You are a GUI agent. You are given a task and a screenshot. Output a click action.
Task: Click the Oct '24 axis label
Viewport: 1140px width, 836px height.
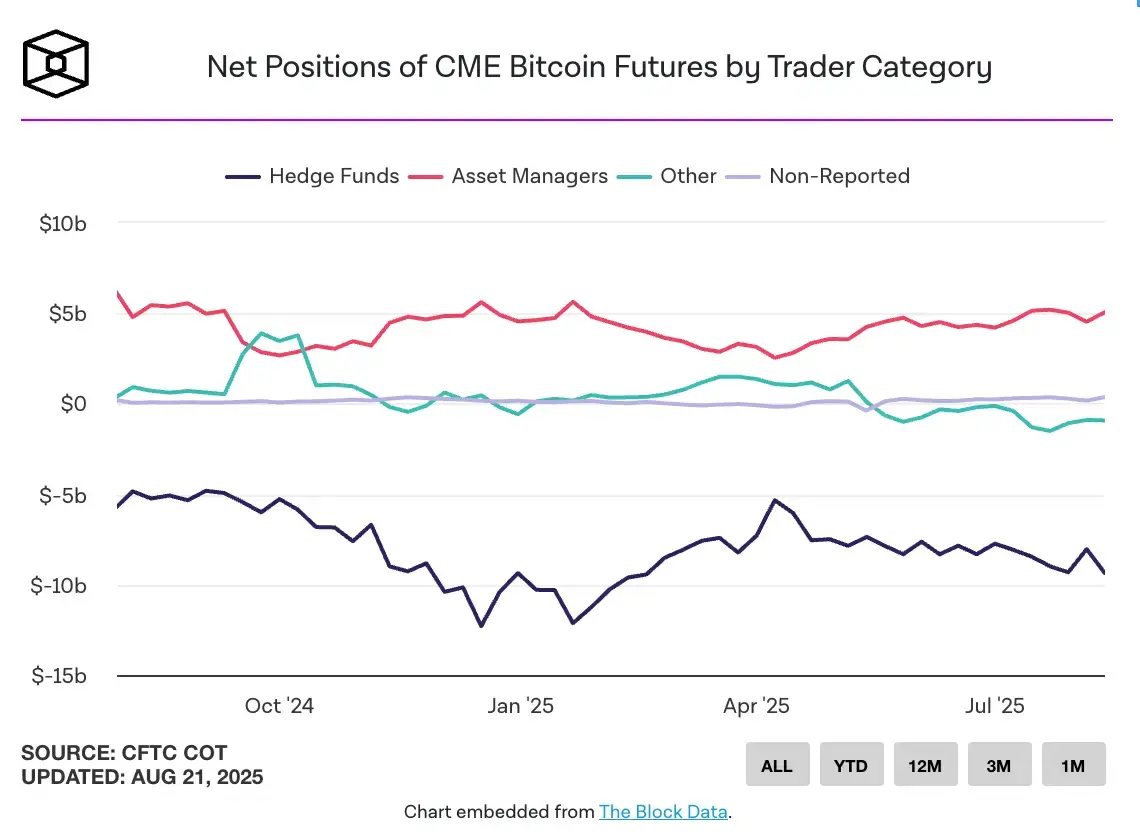pyautogui.click(x=279, y=706)
